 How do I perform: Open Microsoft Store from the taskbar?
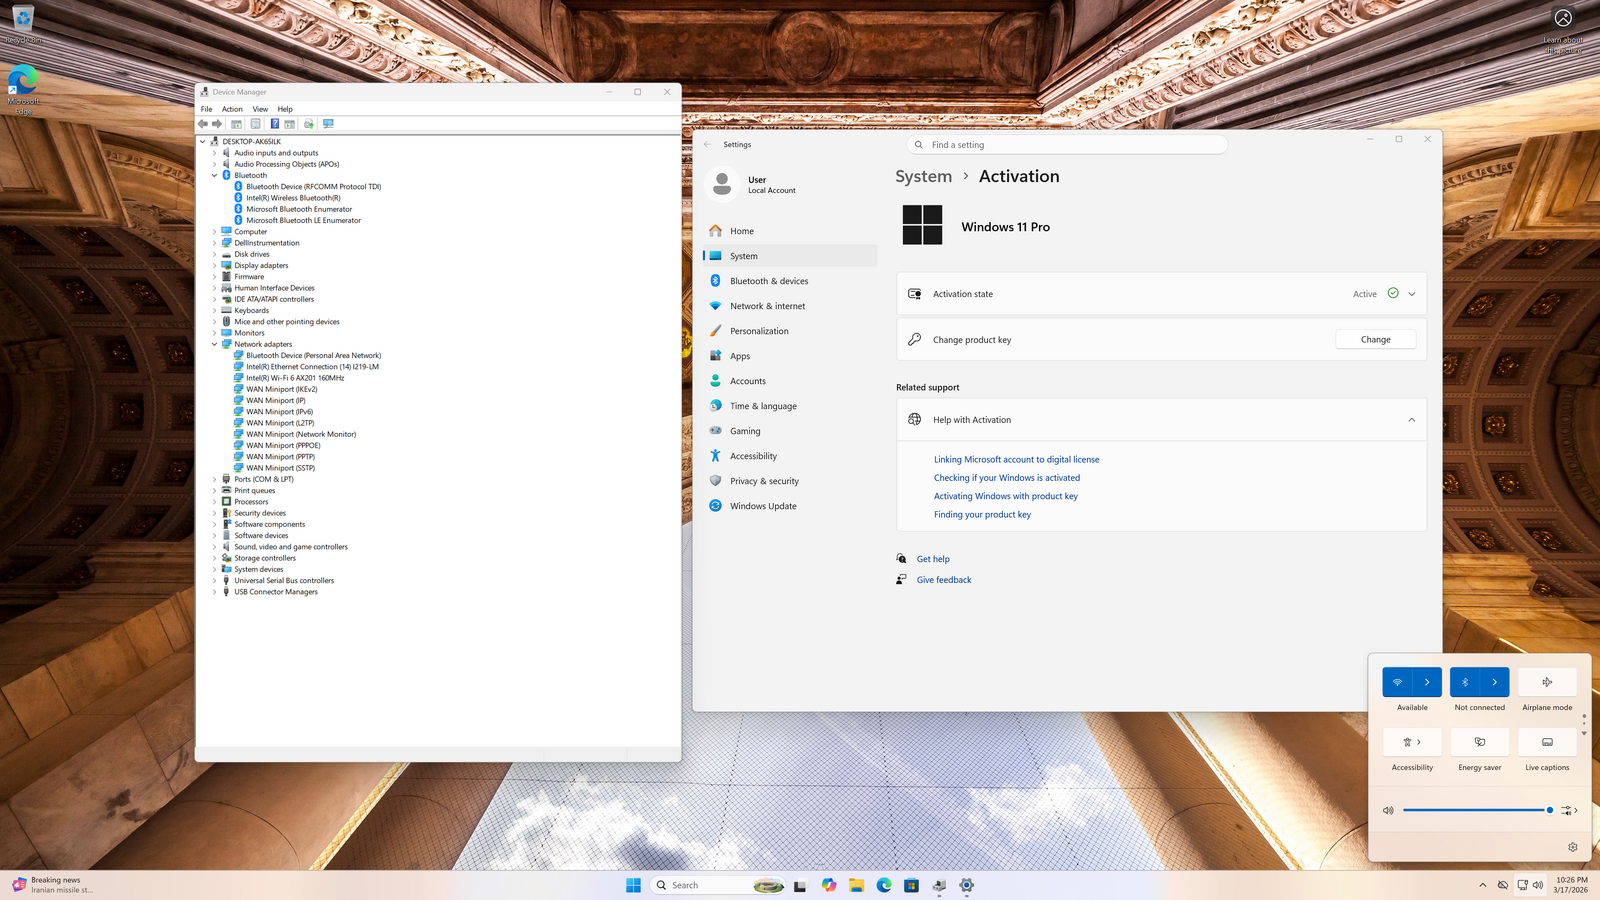[911, 885]
